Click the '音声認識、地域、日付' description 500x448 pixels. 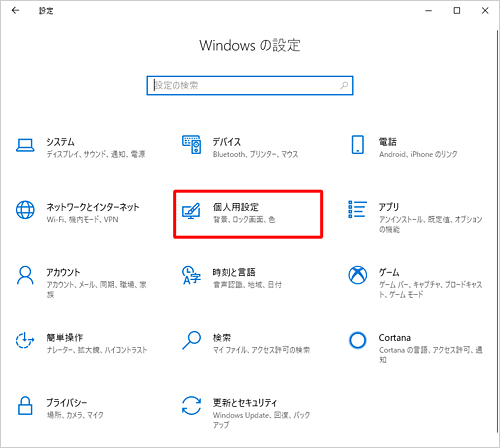247,285
